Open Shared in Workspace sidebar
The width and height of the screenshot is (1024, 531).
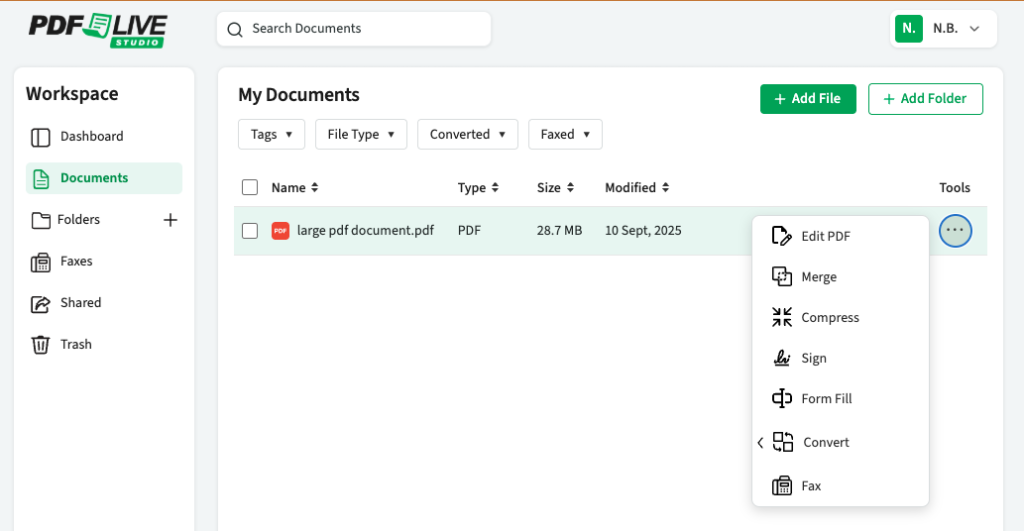click(x=80, y=303)
